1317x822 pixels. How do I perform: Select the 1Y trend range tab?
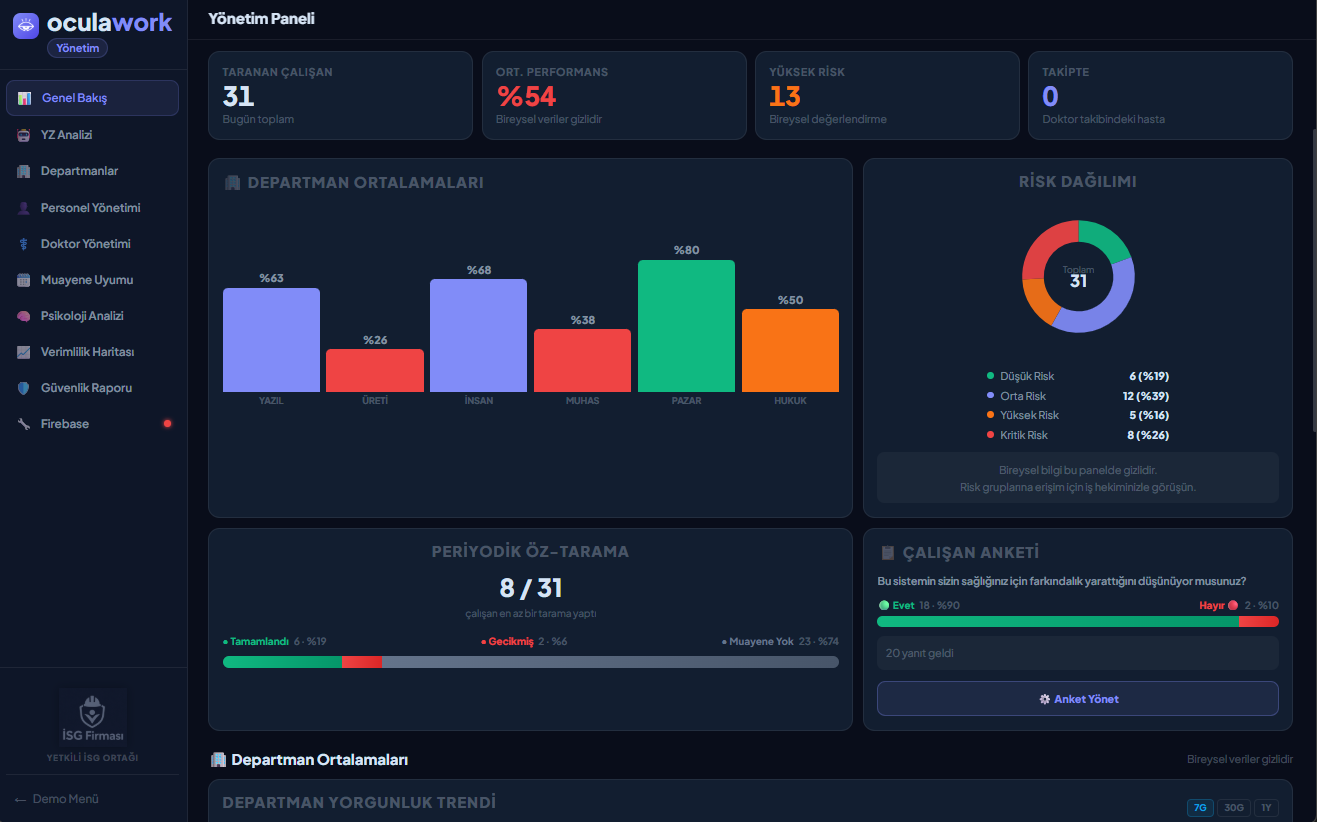[x=1266, y=808]
